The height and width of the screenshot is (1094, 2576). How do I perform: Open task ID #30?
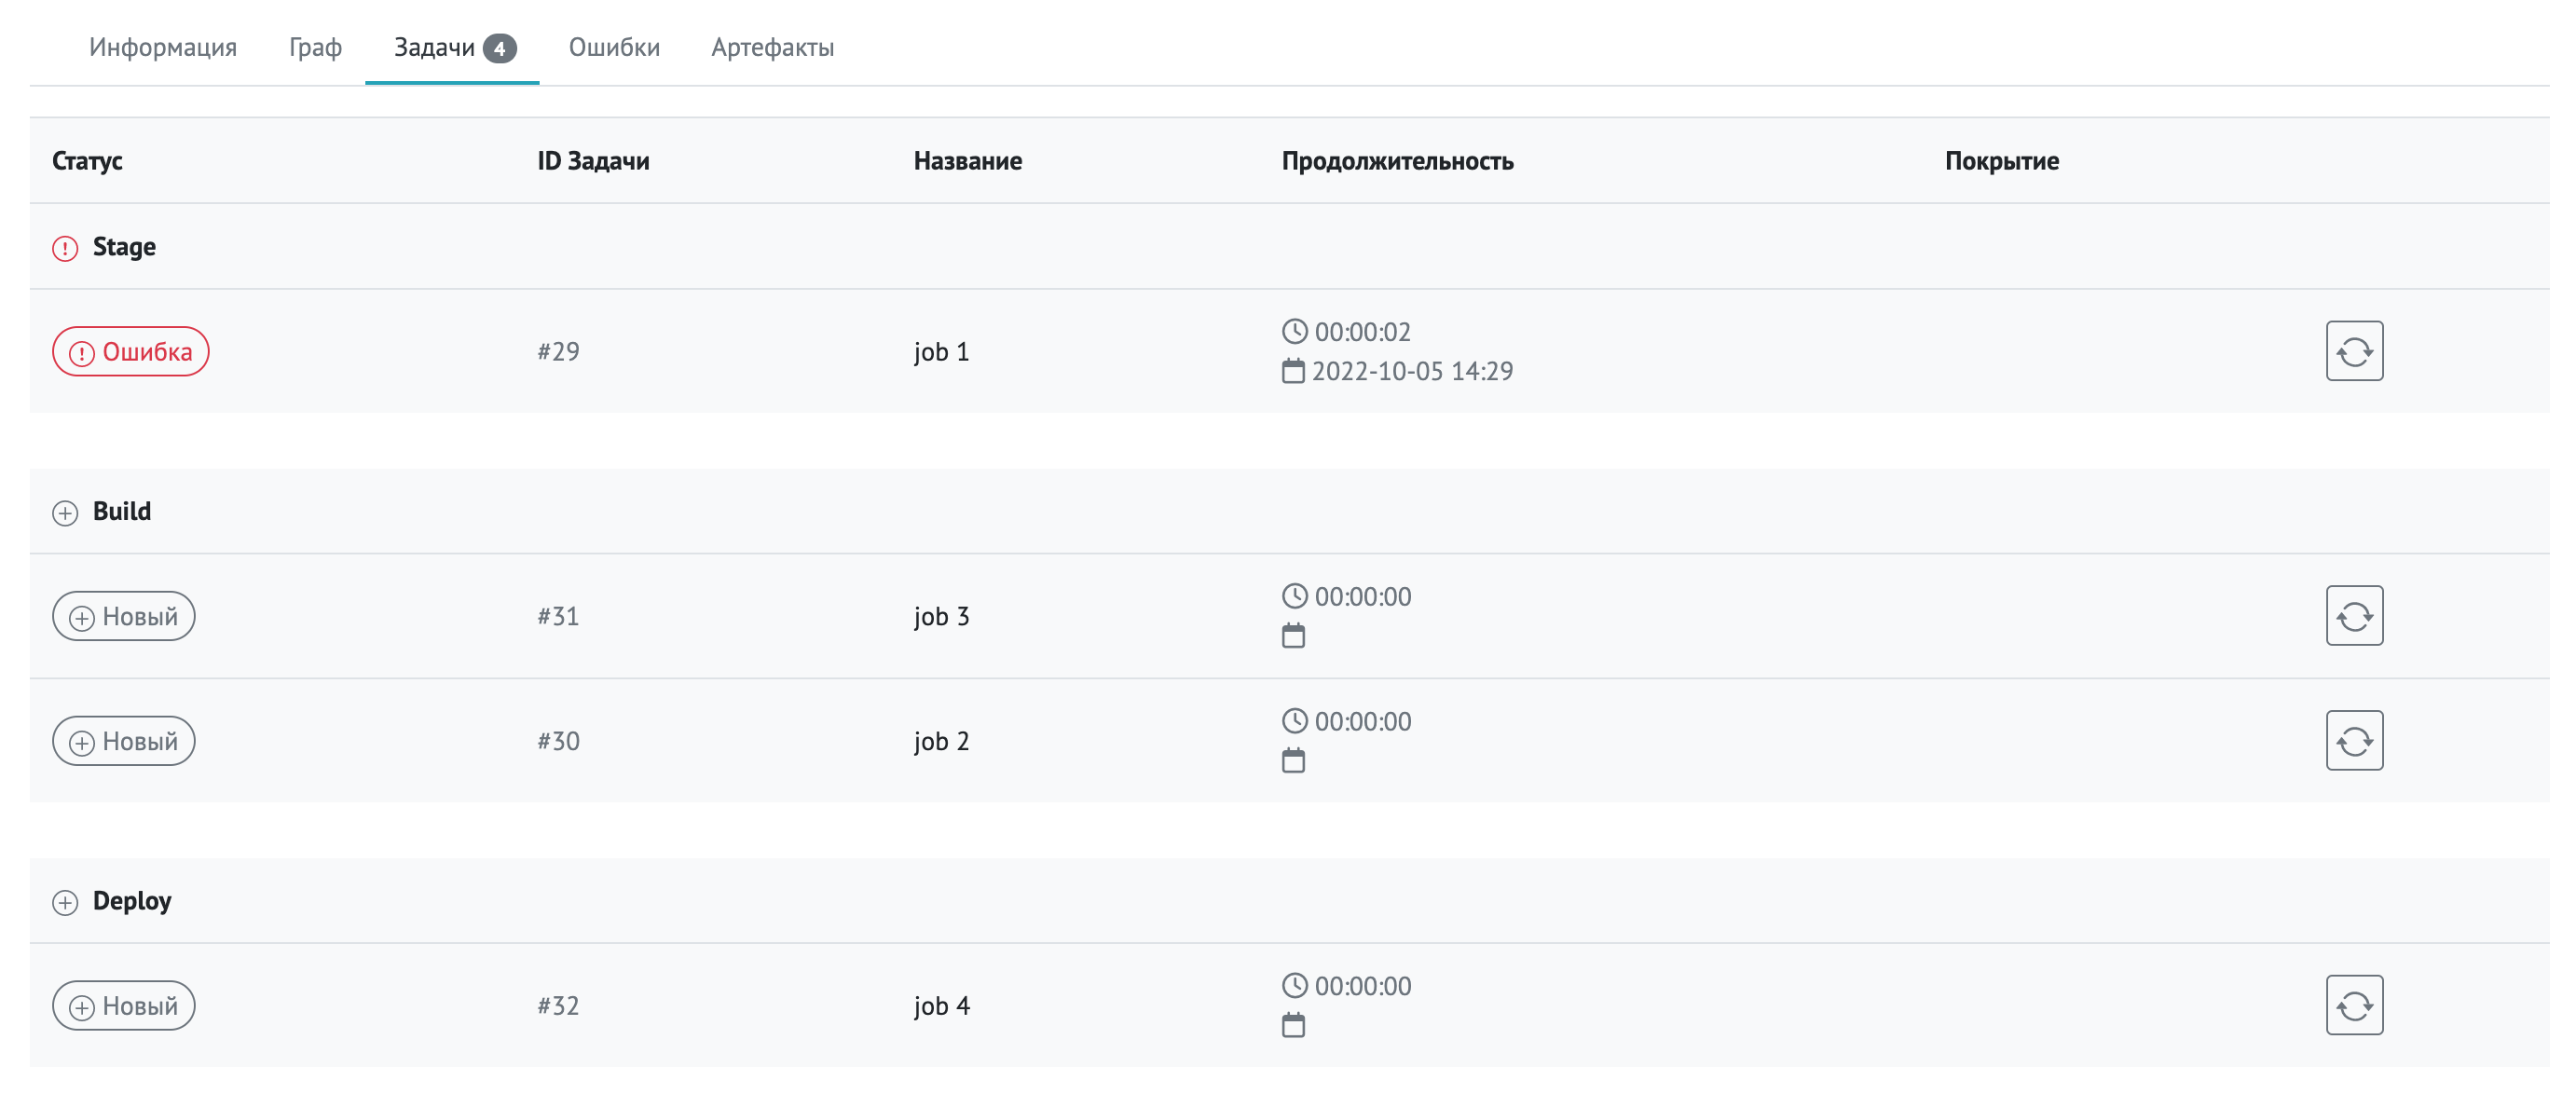pyautogui.click(x=558, y=741)
